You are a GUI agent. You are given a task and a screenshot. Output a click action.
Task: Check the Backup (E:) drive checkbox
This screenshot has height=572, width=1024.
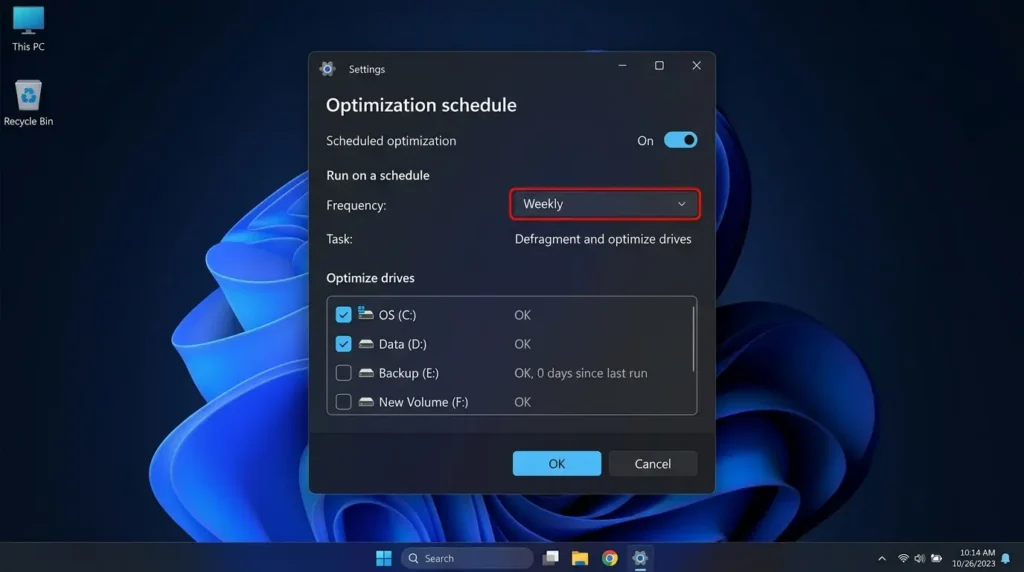[344, 373]
